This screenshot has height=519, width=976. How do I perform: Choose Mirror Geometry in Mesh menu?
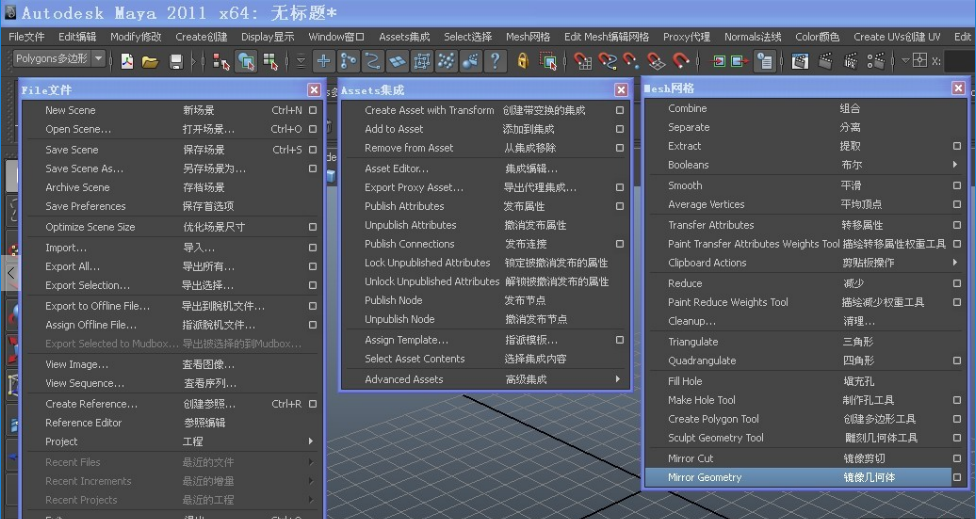pyautogui.click(x=798, y=477)
